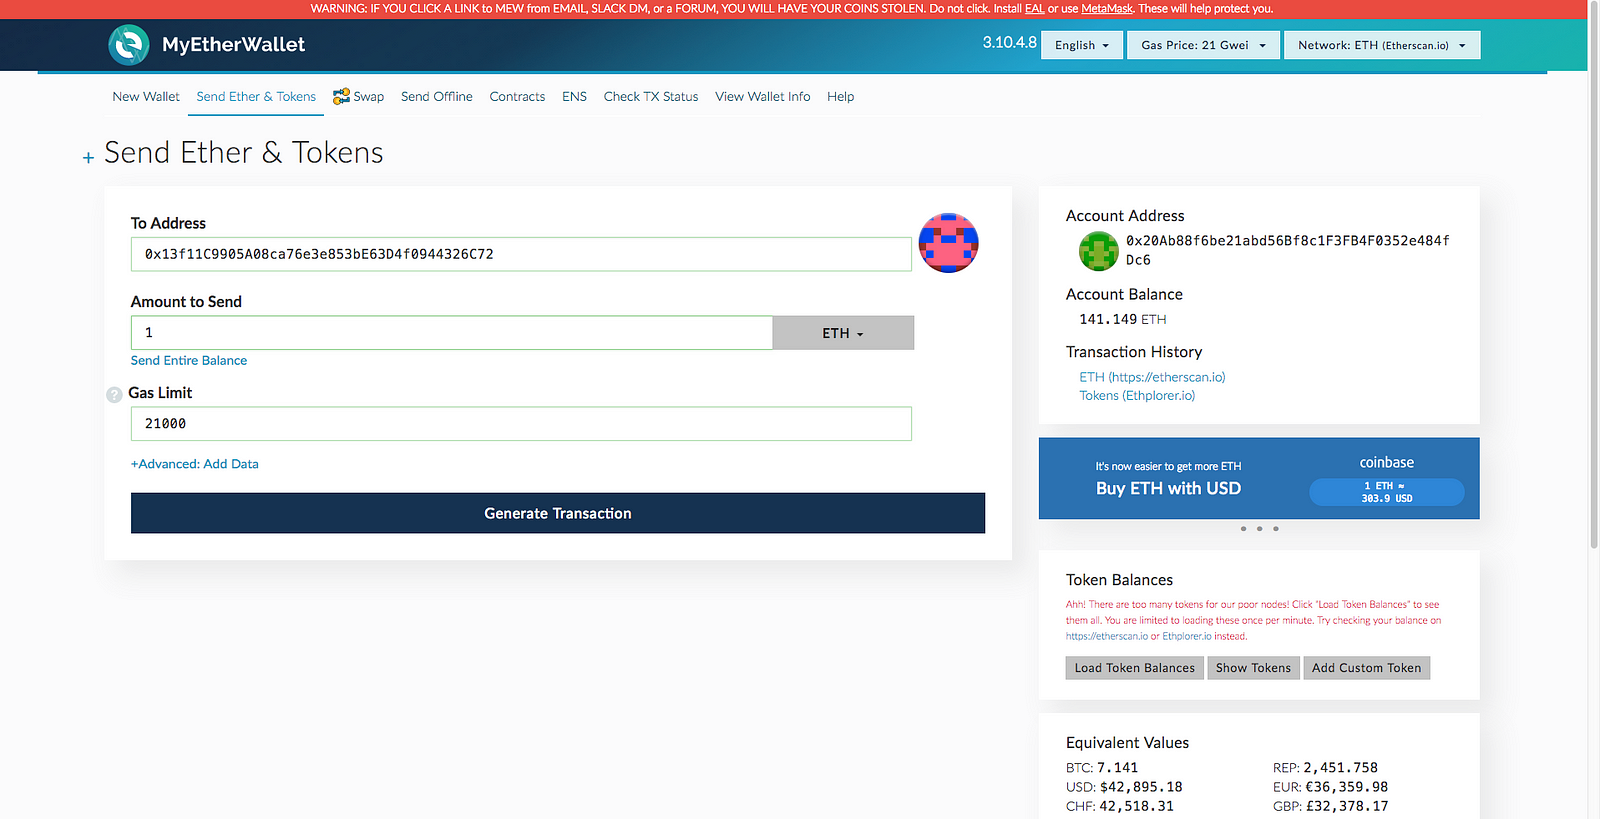
Task: Click the https://etherscan.io link in token warning
Action: pos(1107,637)
